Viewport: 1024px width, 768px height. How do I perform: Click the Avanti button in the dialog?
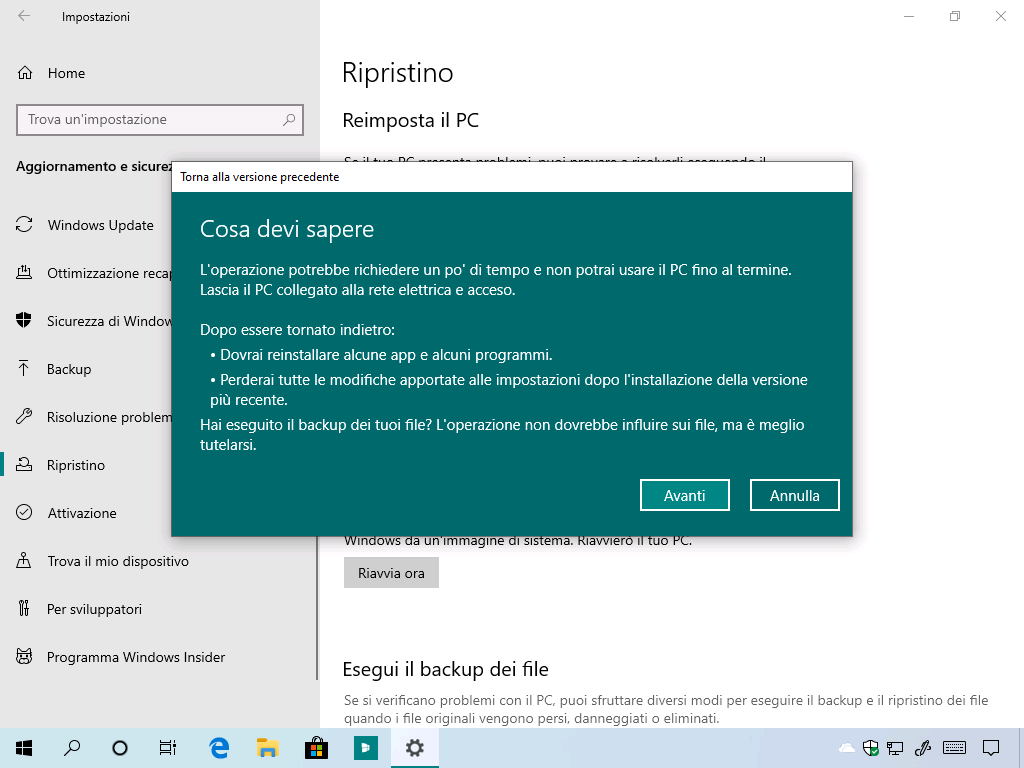point(684,495)
